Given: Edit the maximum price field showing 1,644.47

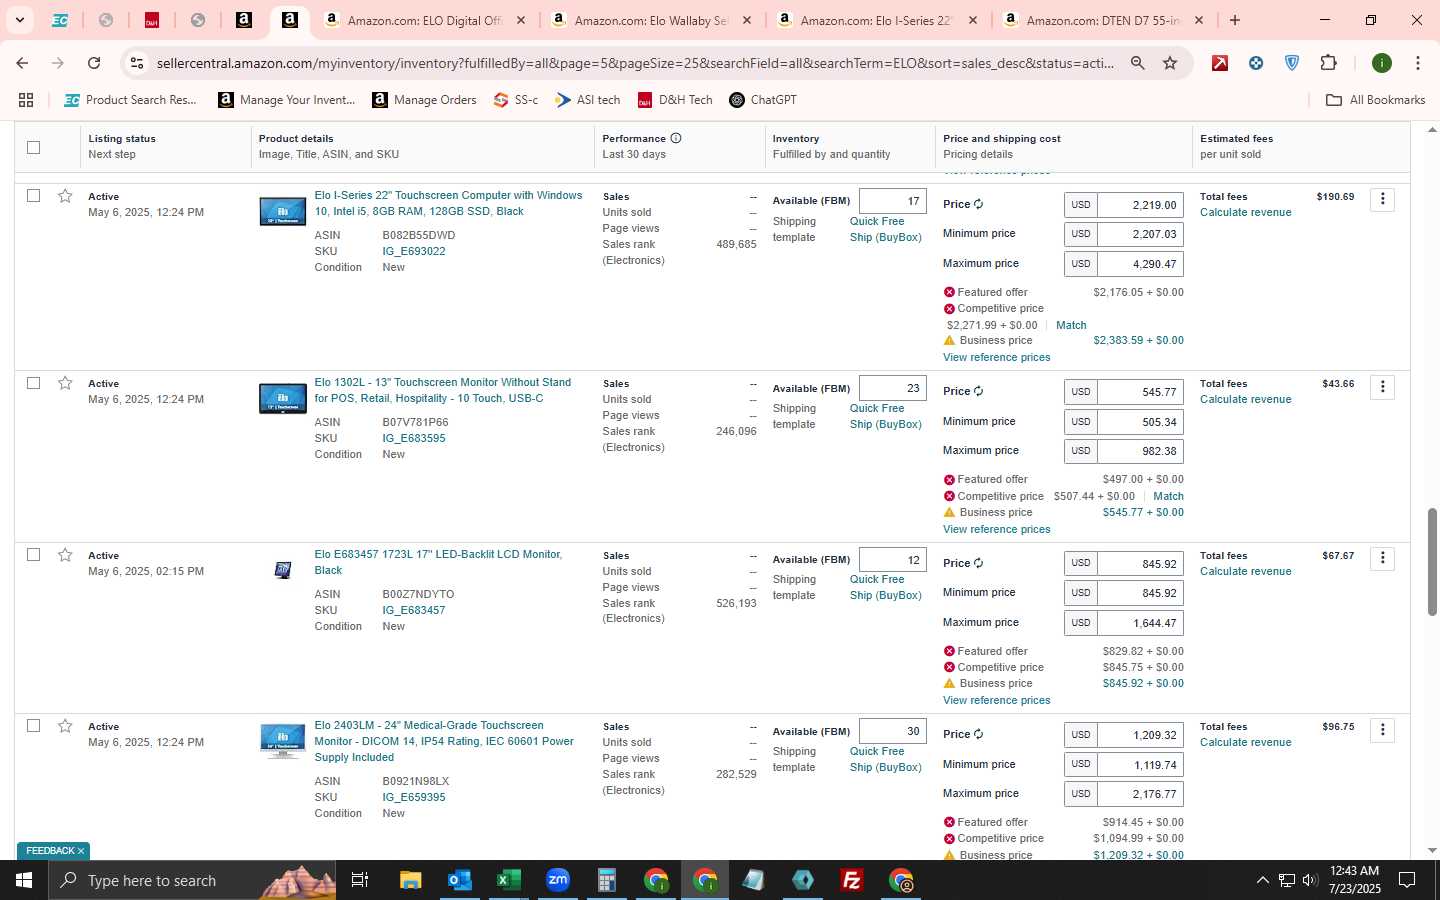Looking at the screenshot, I should point(1140,622).
